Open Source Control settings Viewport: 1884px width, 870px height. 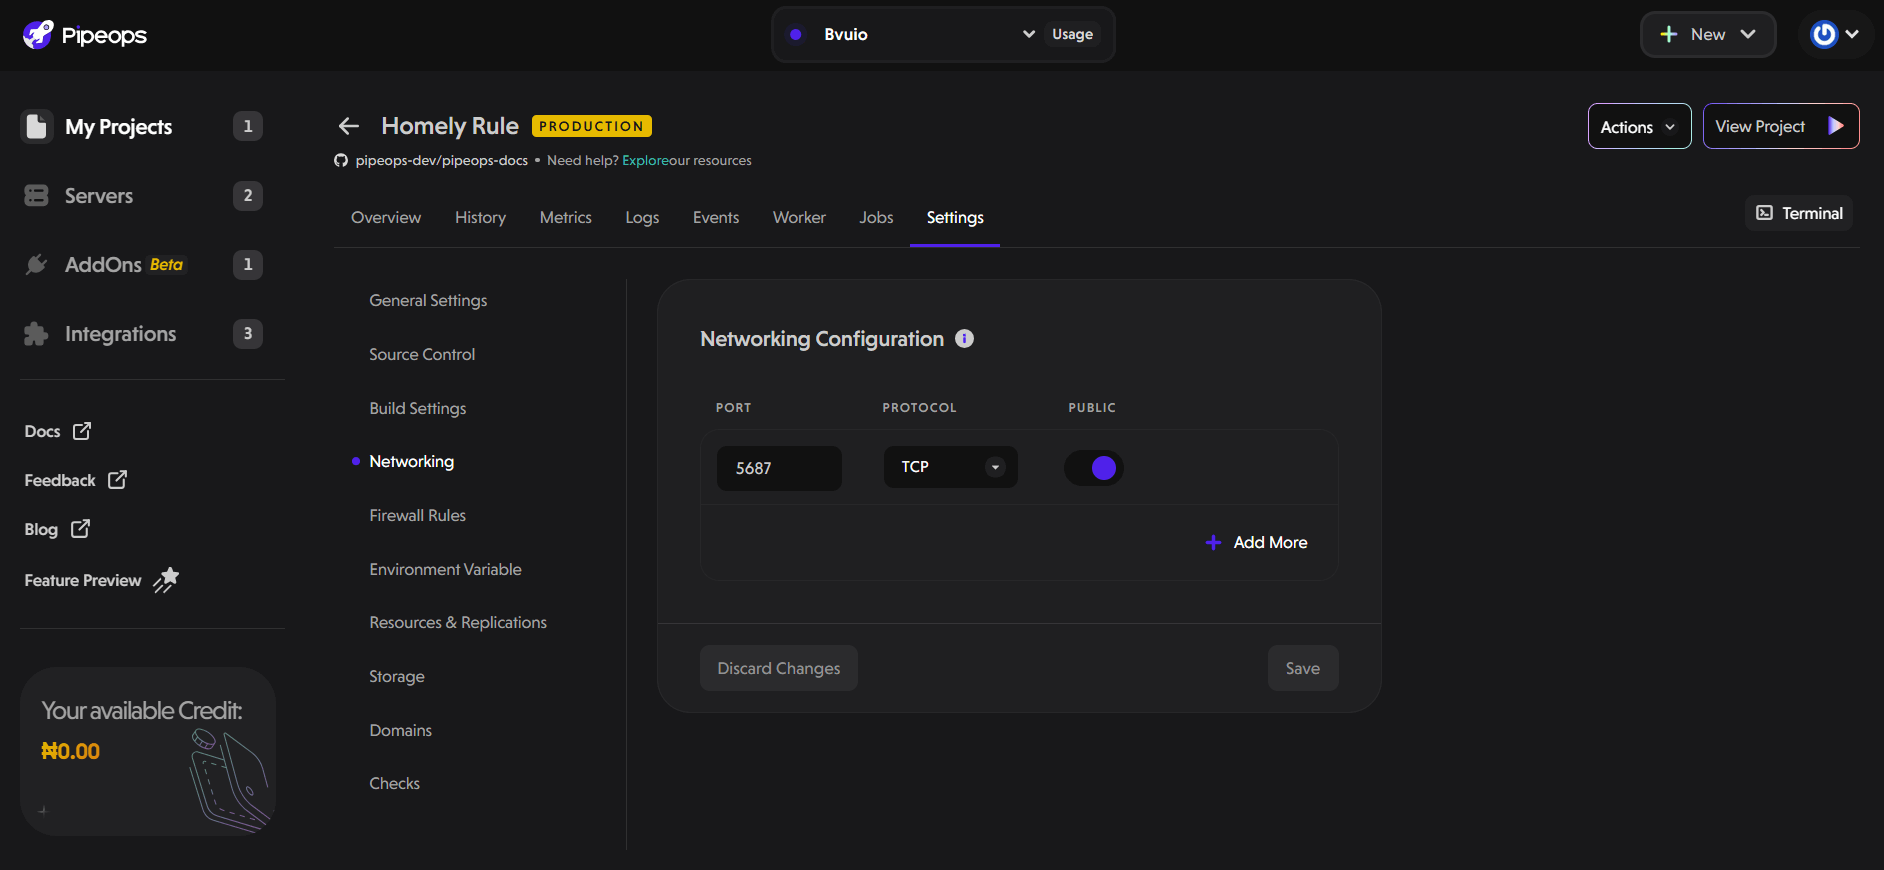[422, 355]
